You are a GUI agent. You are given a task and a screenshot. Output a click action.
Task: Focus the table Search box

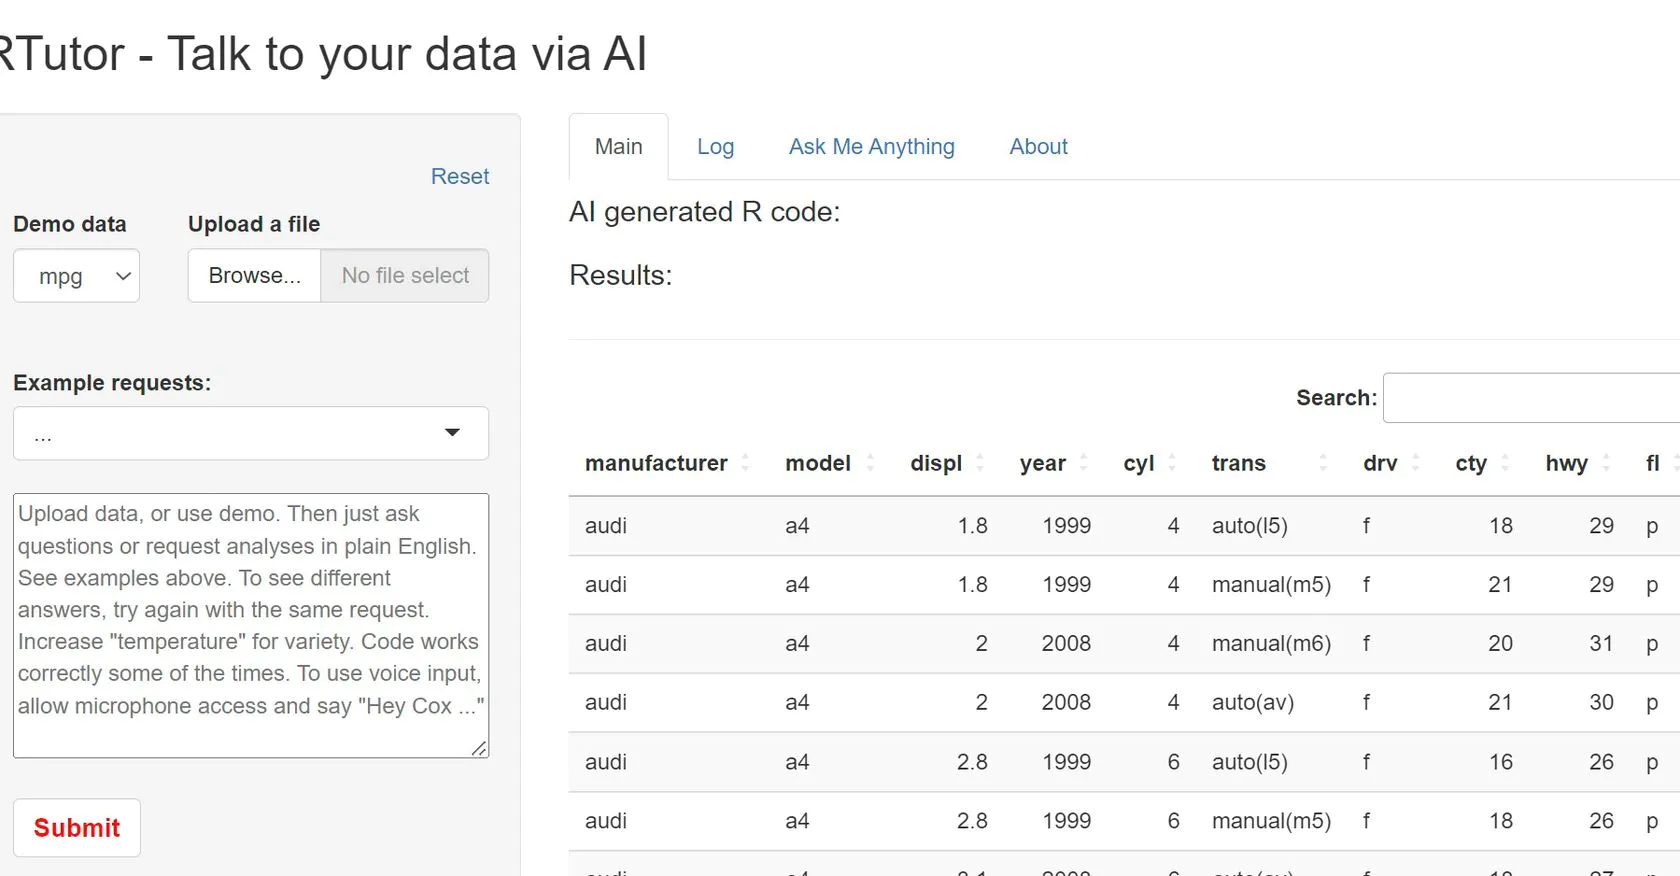(x=1531, y=398)
